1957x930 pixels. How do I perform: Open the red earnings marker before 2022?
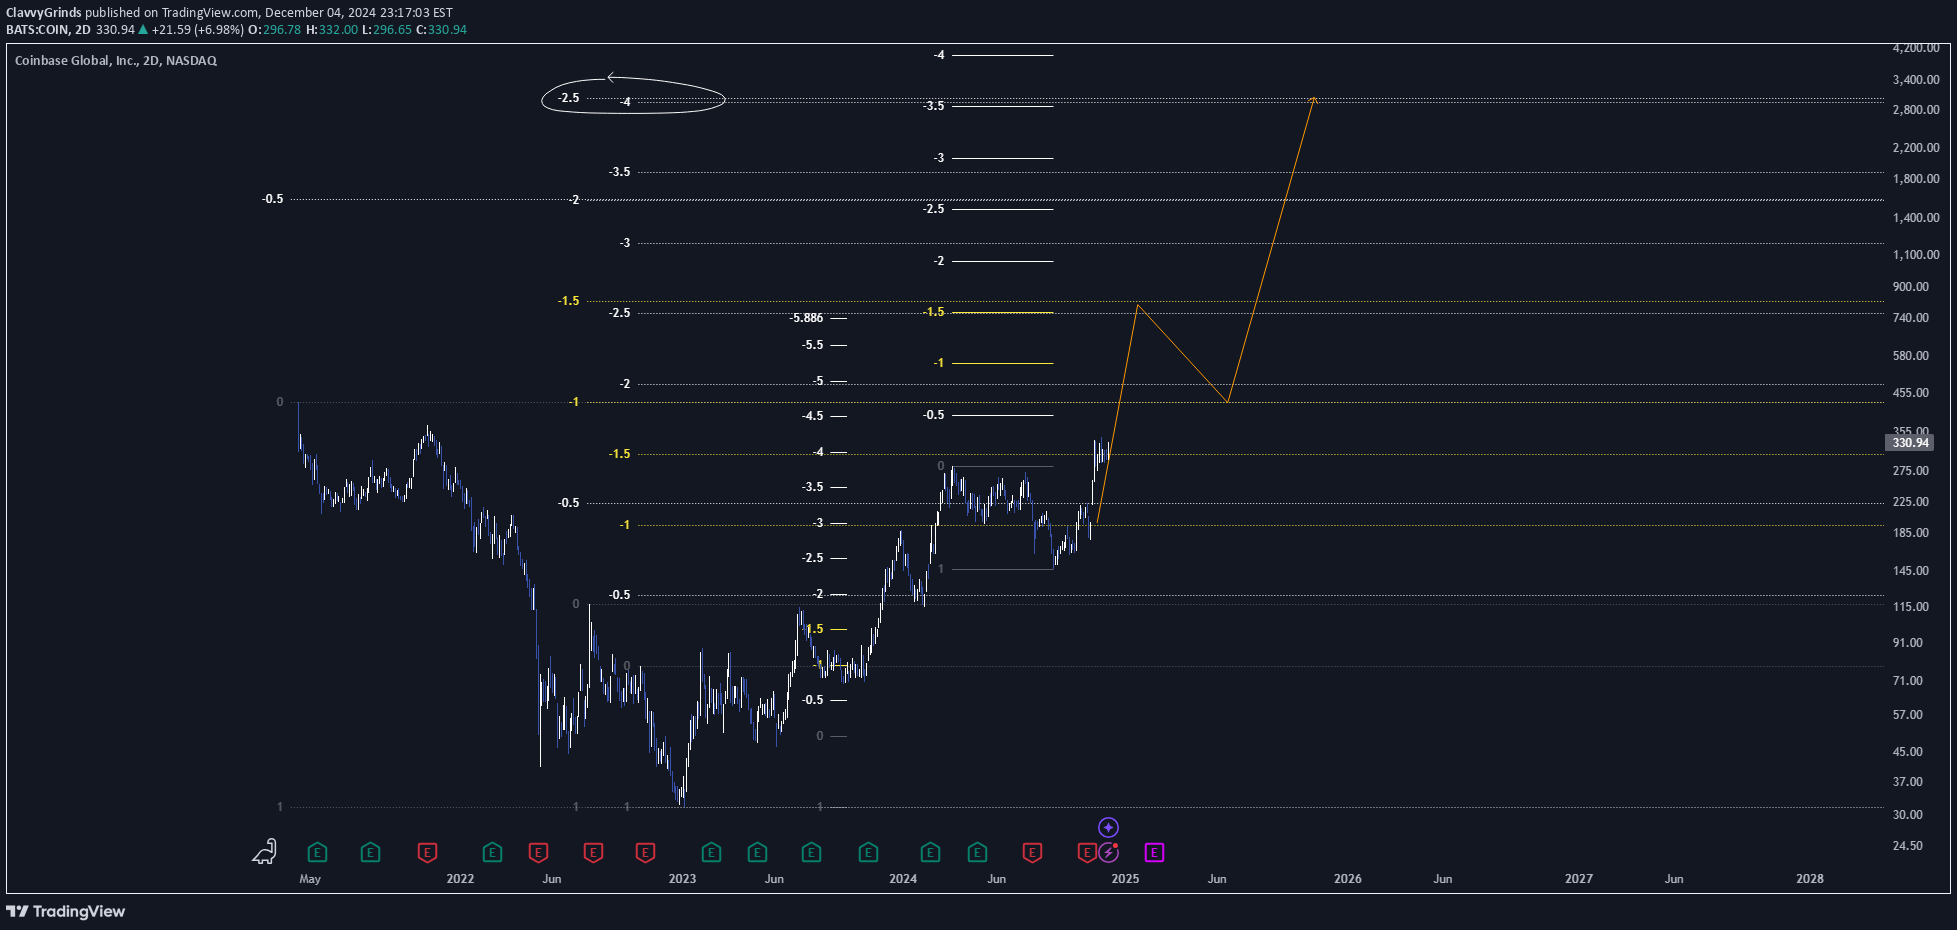tap(427, 853)
